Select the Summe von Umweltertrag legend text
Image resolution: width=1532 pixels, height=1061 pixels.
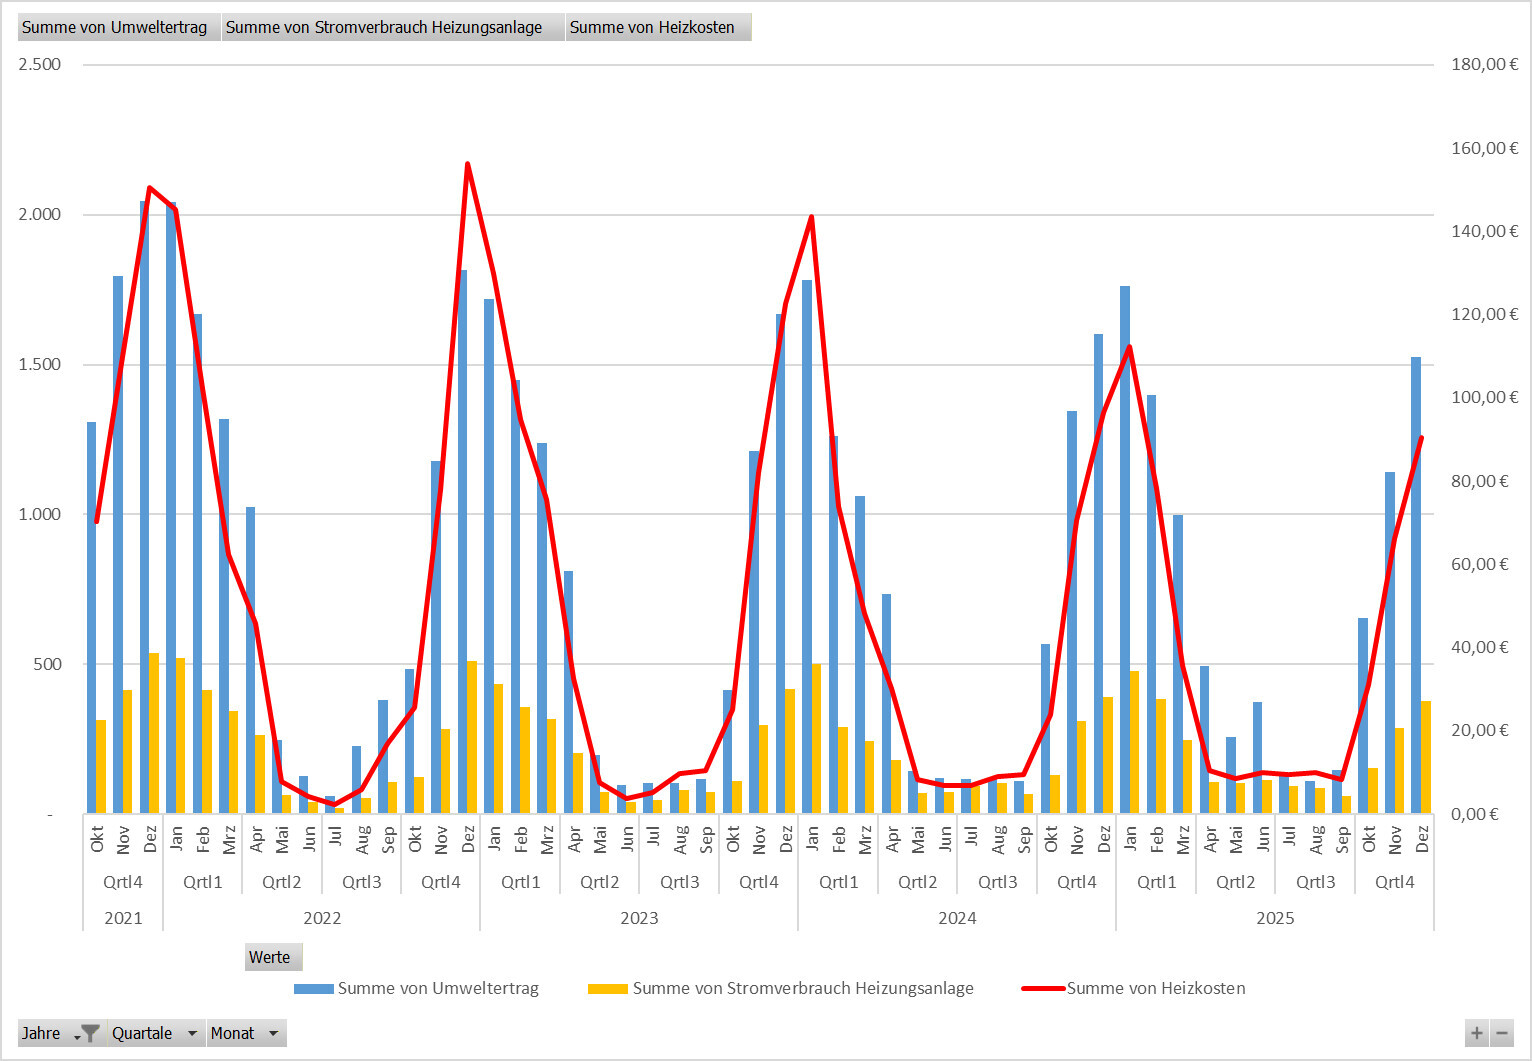pyautogui.click(x=438, y=989)
